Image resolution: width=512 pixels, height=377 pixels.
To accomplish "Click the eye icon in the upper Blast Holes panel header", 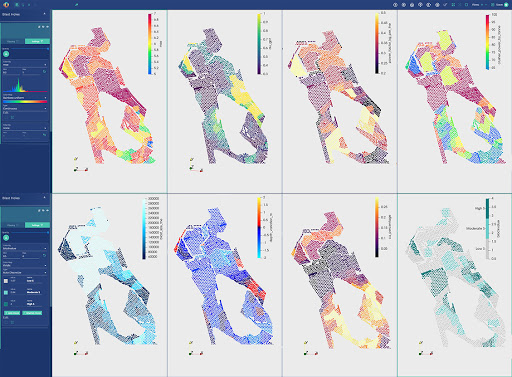I will 47,27.
